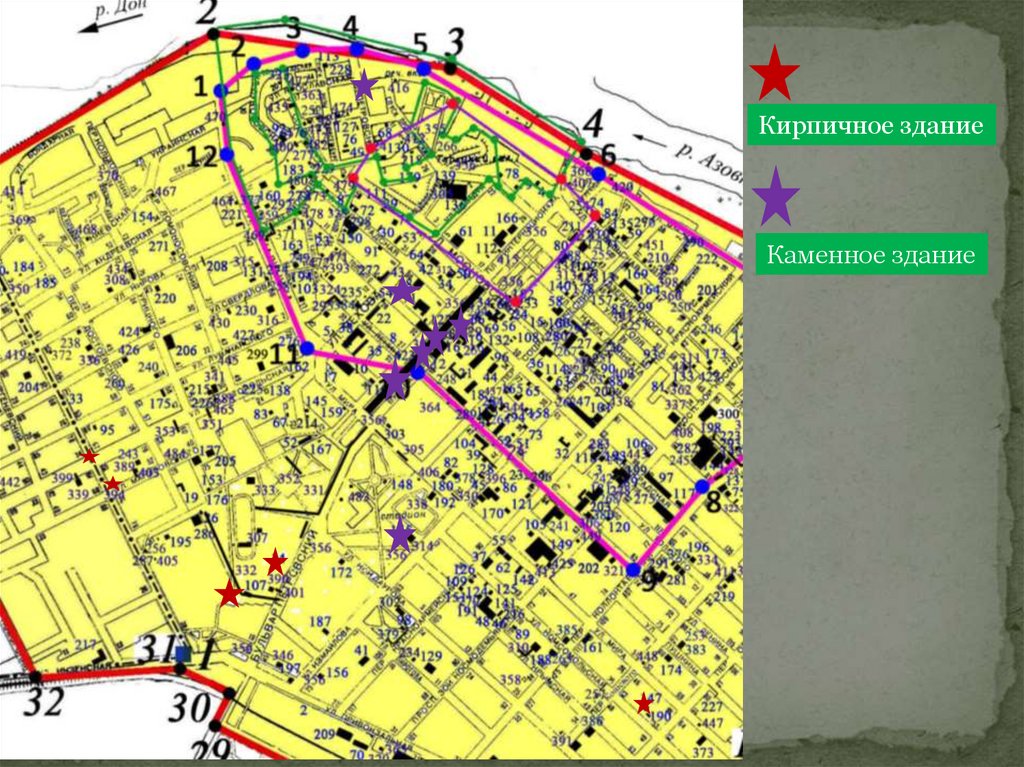1024x767 pixels.
Task: Click black boundary point 29
Action: tap(215, 726)
